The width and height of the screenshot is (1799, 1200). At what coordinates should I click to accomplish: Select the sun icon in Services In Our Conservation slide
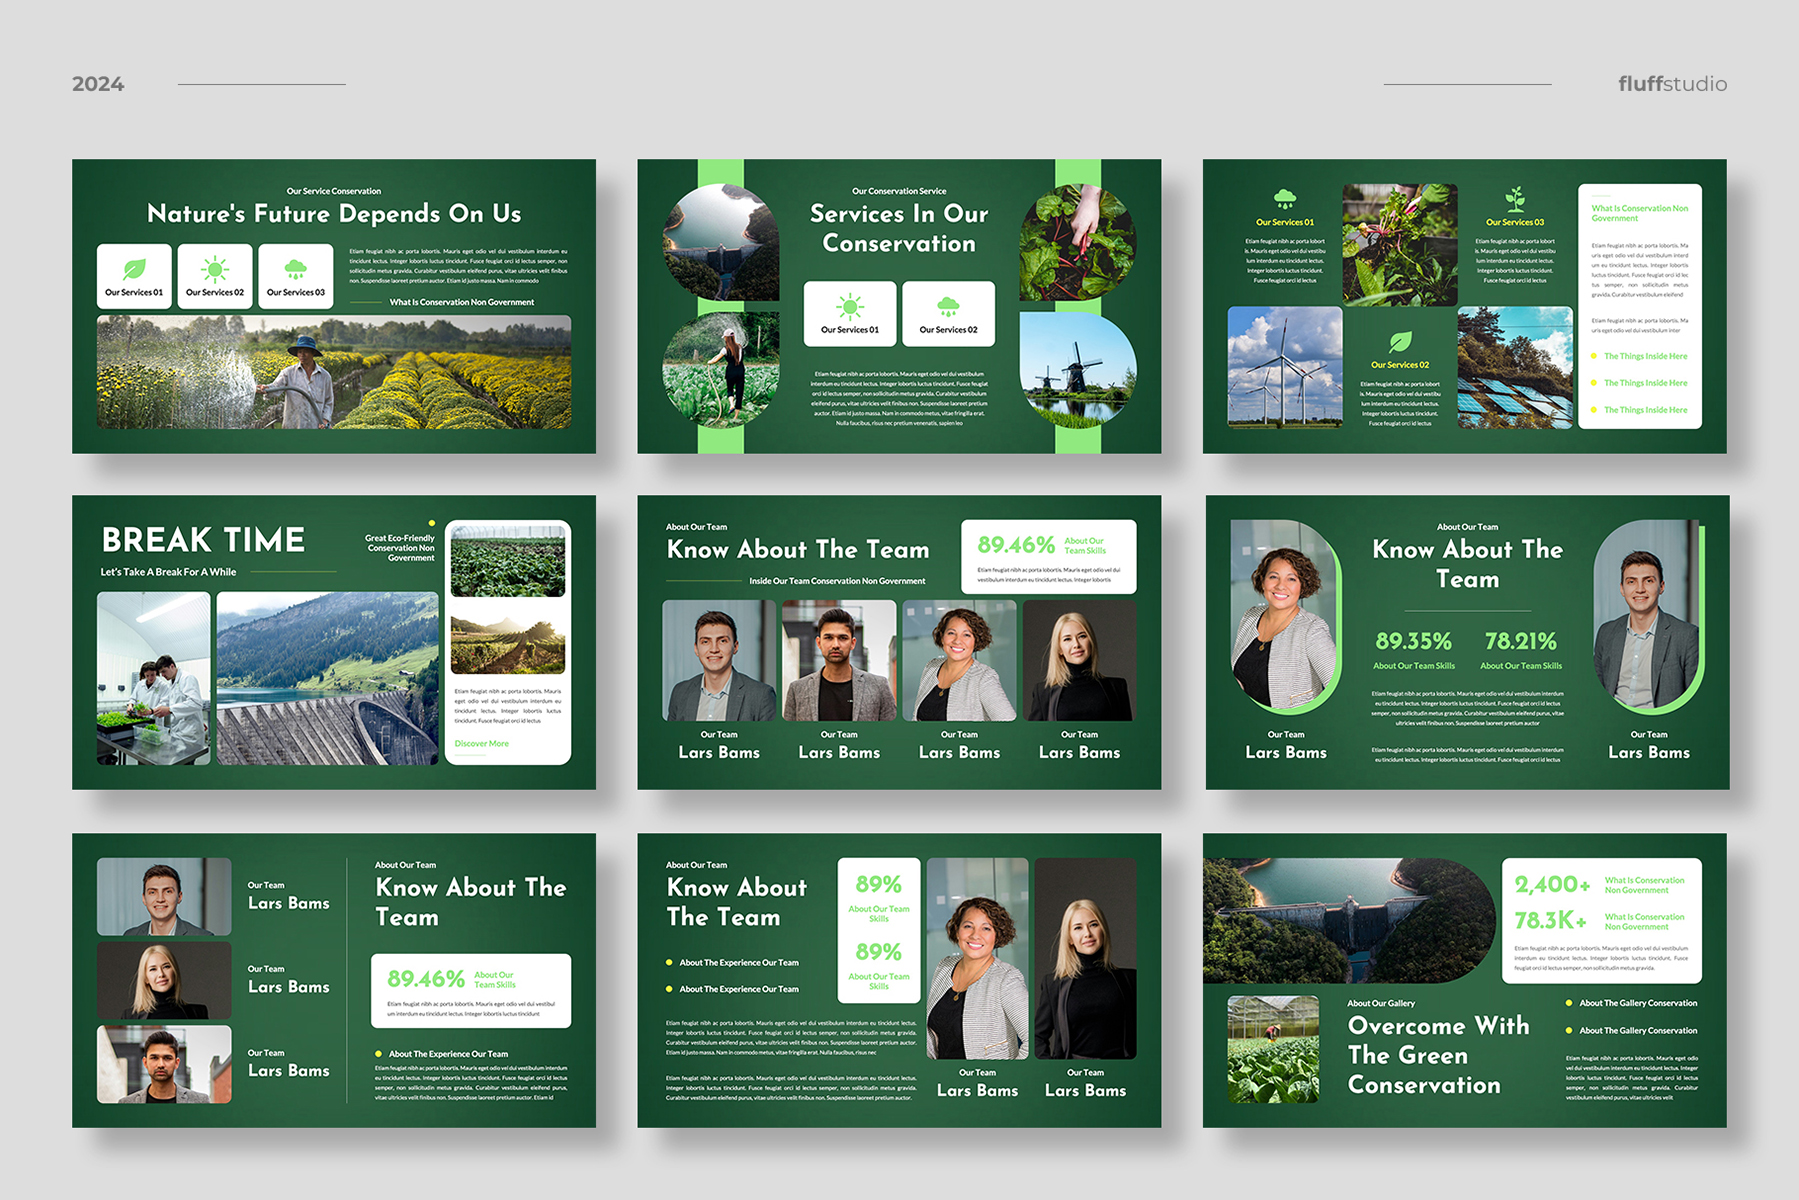[x=850, y=306]
